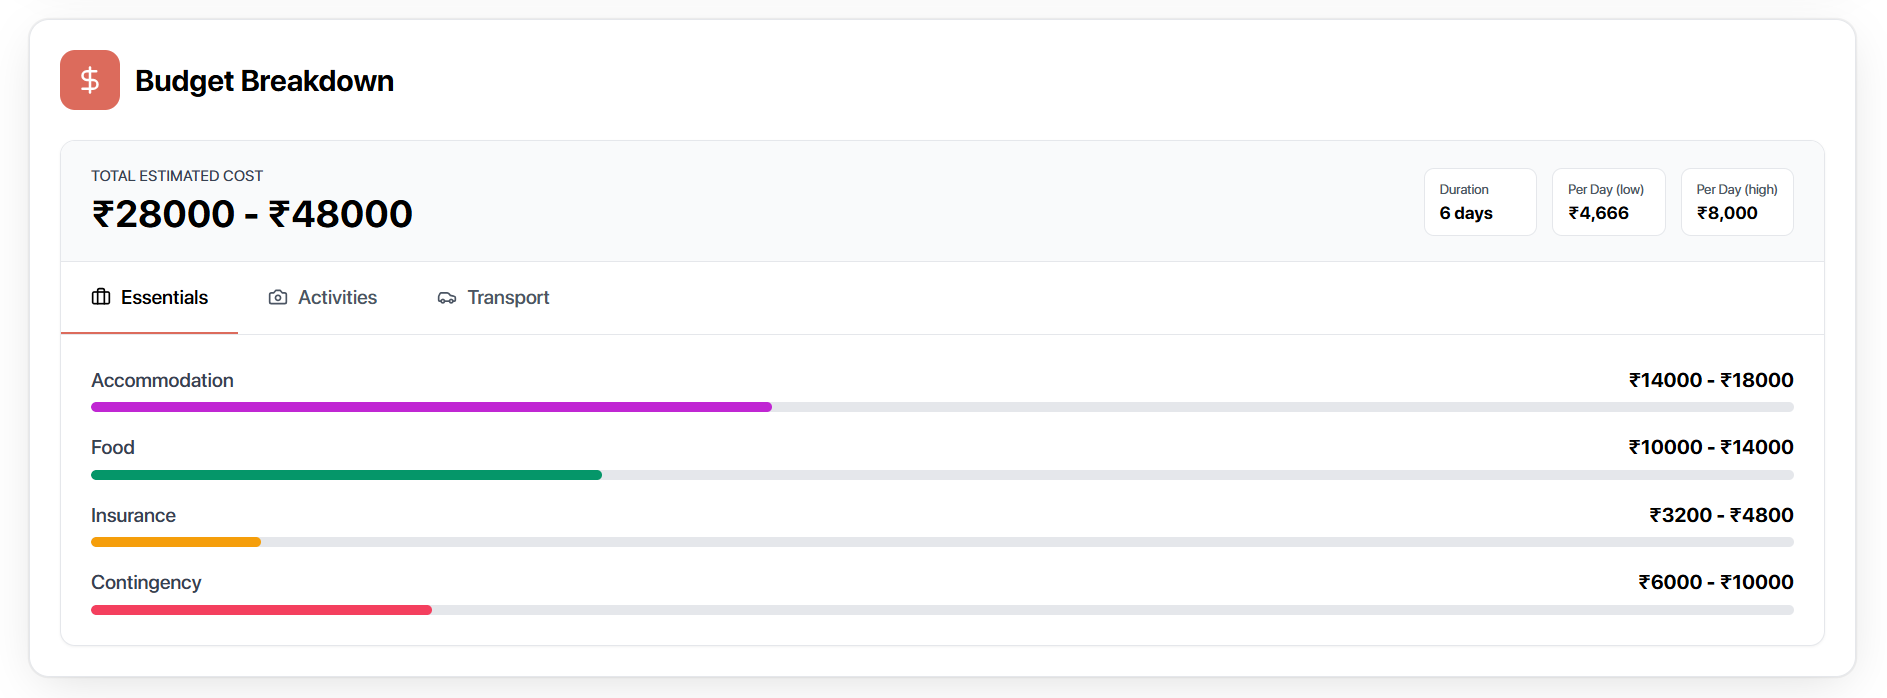Click the red Contingency progress bar
This screenshot has height=698, width=1887.
coord(261,610)
